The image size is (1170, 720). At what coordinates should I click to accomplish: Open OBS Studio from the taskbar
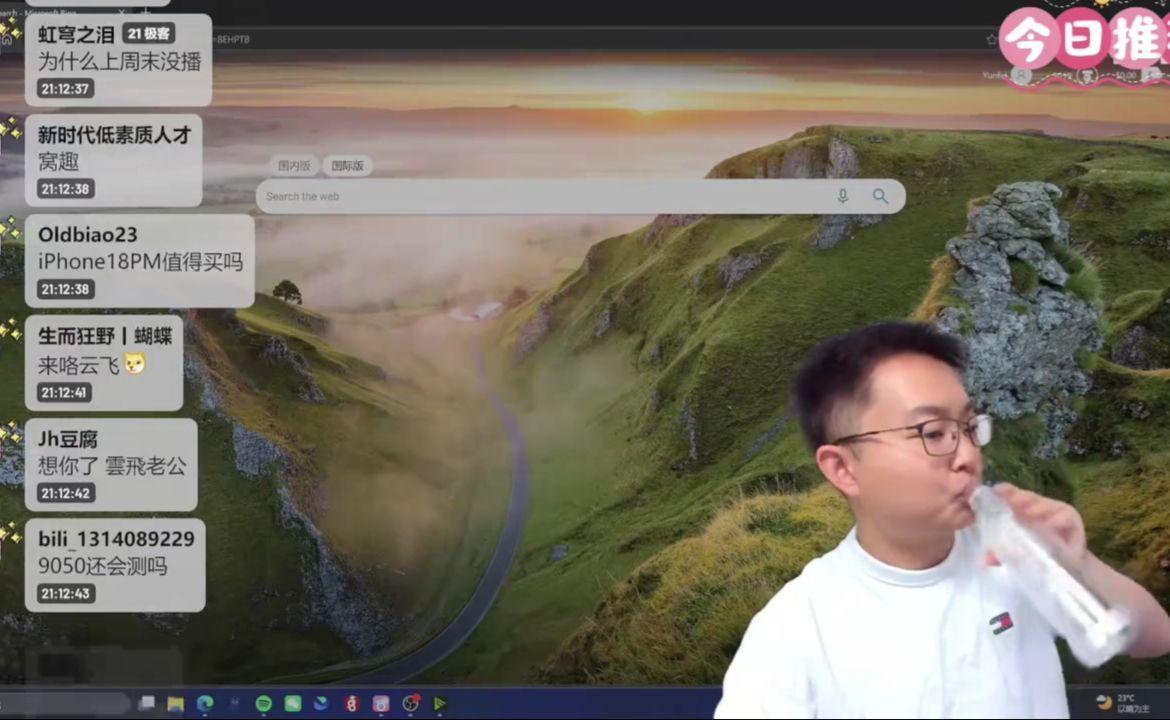point(410,704)
